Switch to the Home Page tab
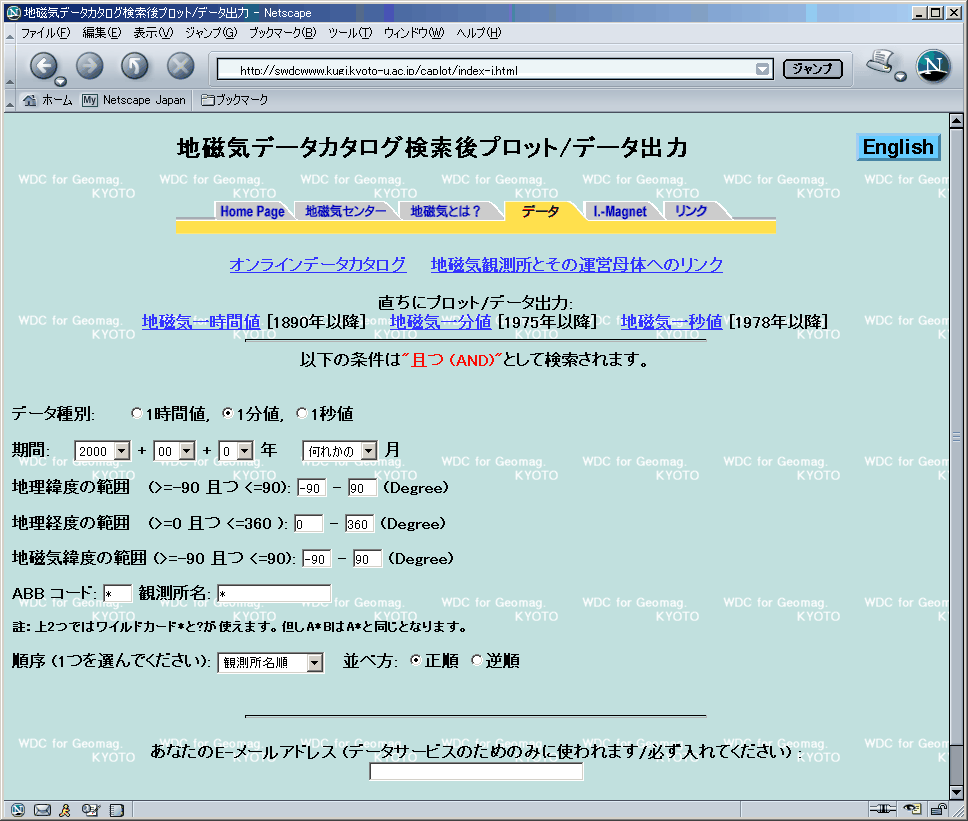 pos(252,211)
